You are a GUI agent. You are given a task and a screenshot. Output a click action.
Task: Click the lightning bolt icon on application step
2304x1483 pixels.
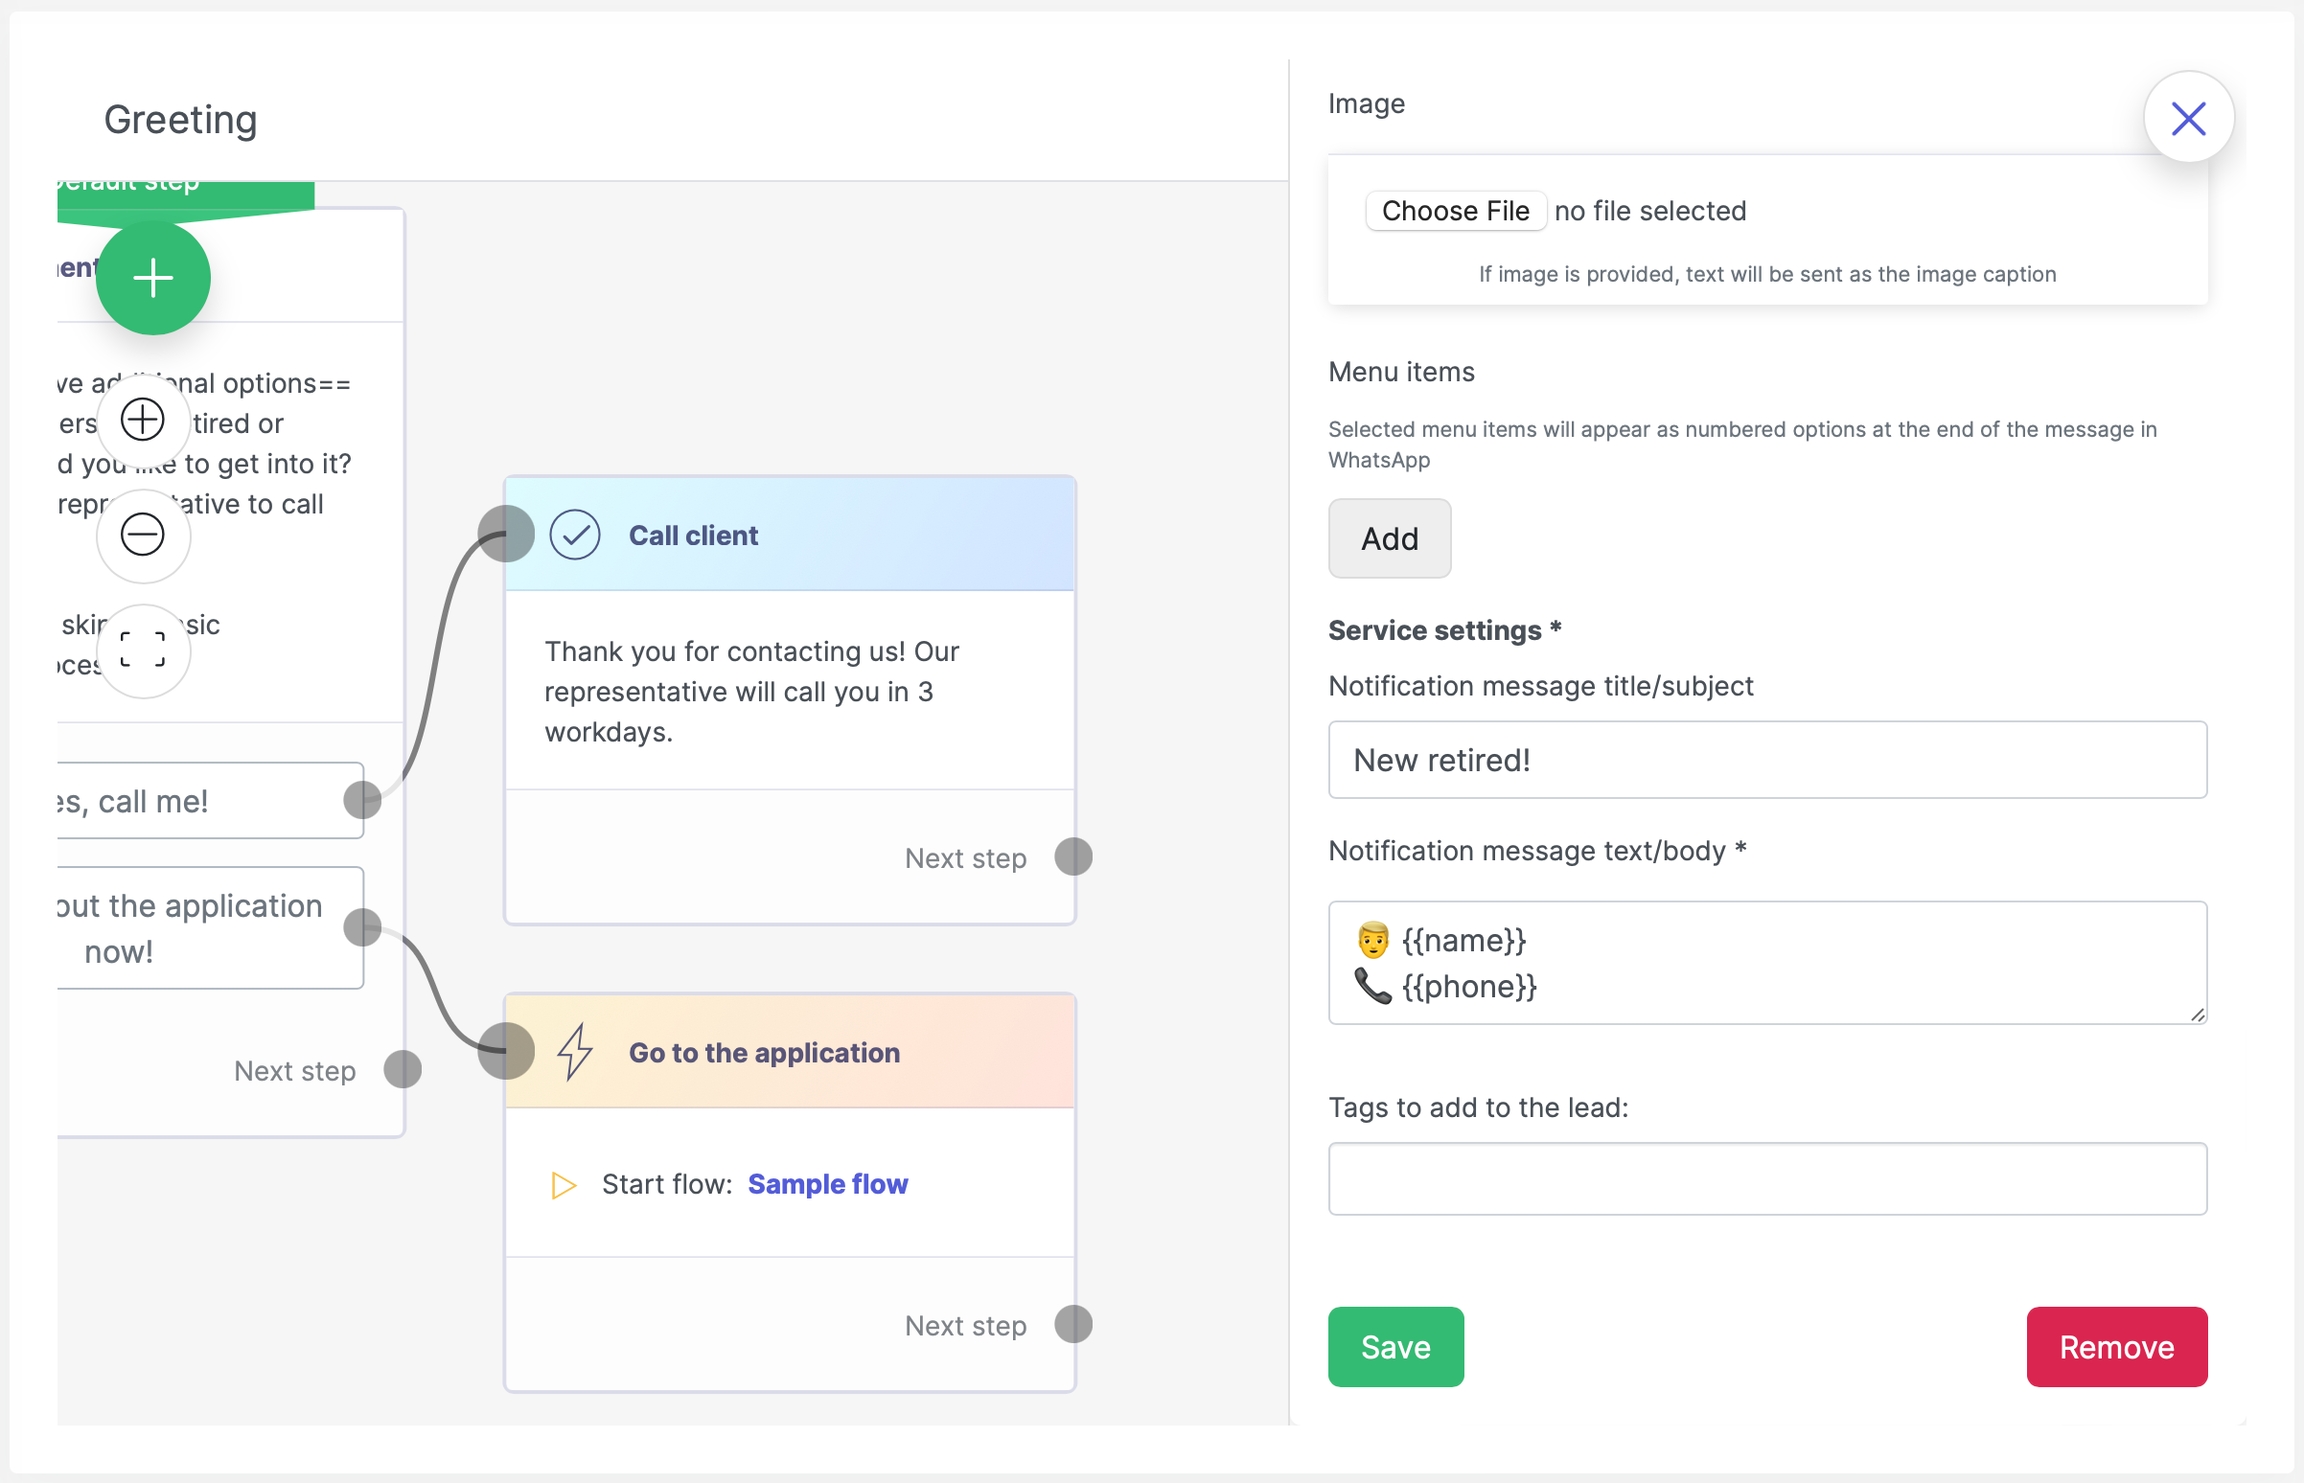(x=575, y=1051)
